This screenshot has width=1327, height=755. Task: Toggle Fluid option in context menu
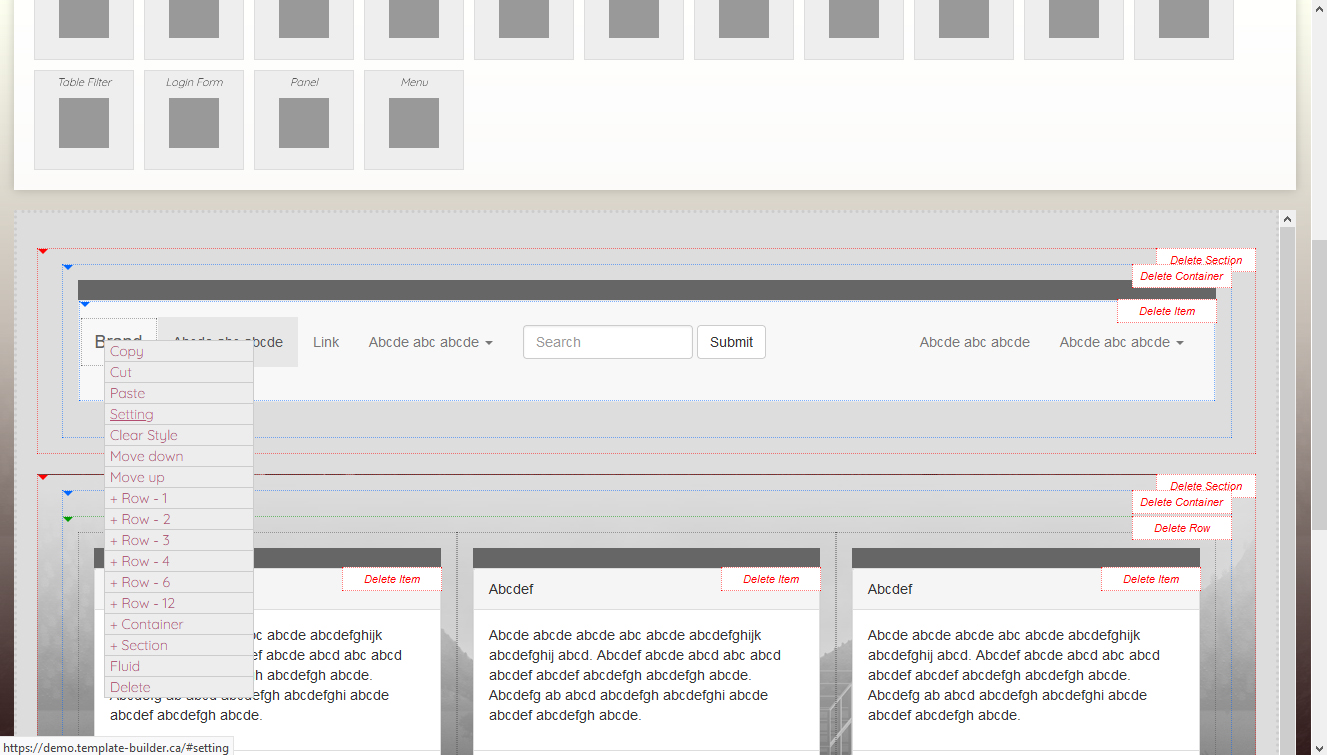[125, 666]
